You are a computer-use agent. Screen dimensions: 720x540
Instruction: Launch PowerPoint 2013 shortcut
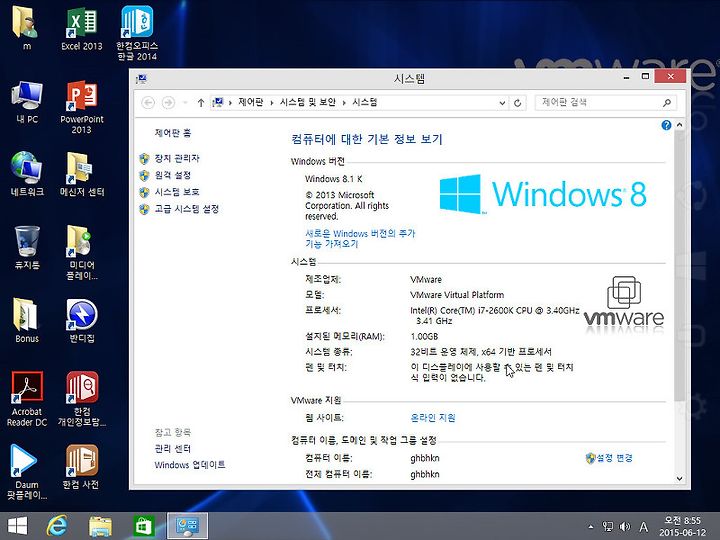tap(82, 107)
